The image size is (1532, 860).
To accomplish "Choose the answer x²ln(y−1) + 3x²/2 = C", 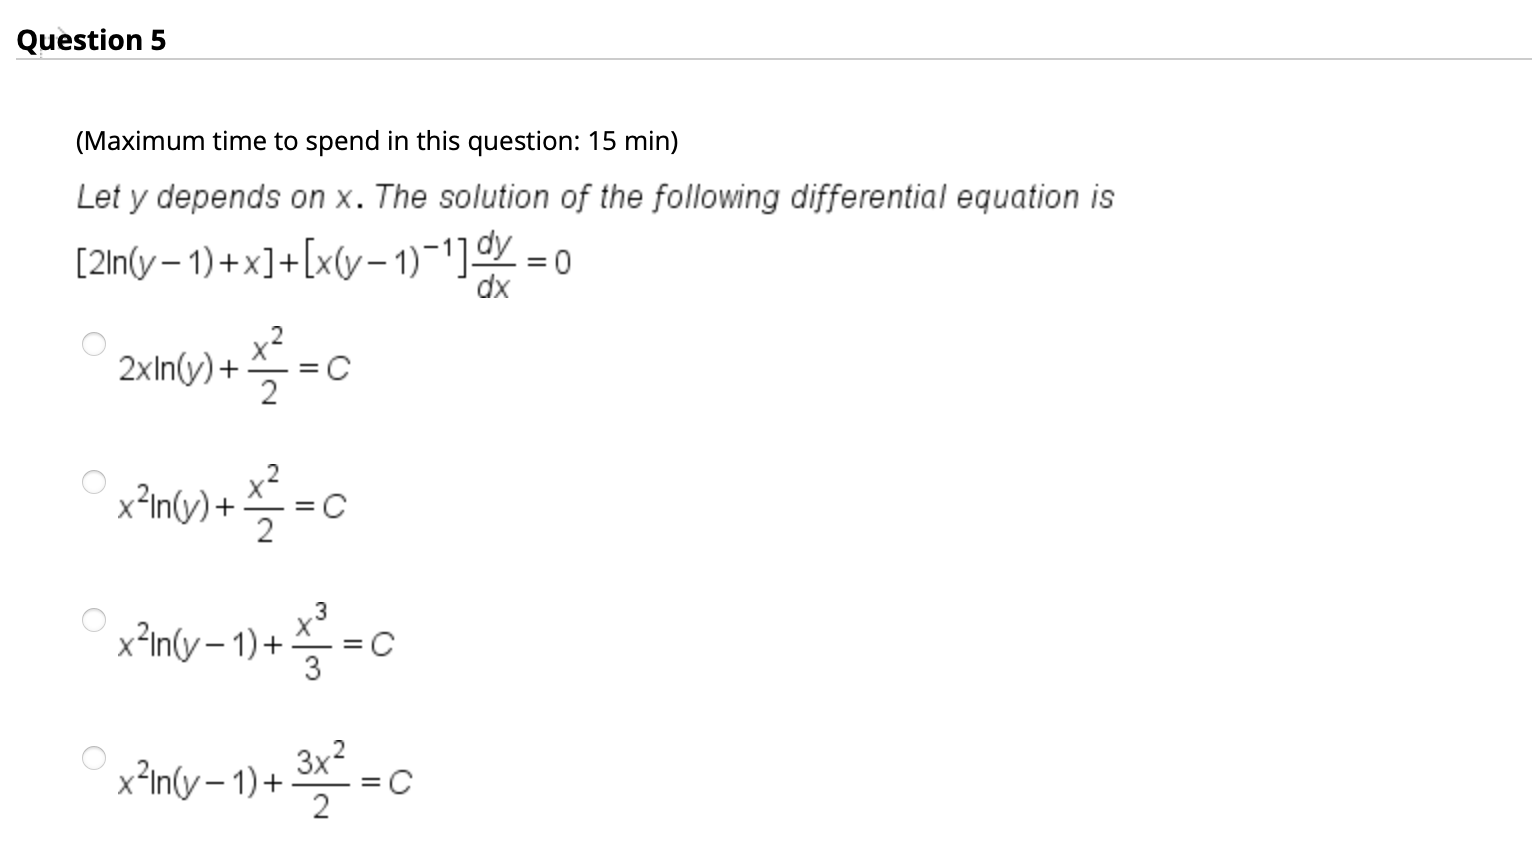I will [x=95, y=758].
